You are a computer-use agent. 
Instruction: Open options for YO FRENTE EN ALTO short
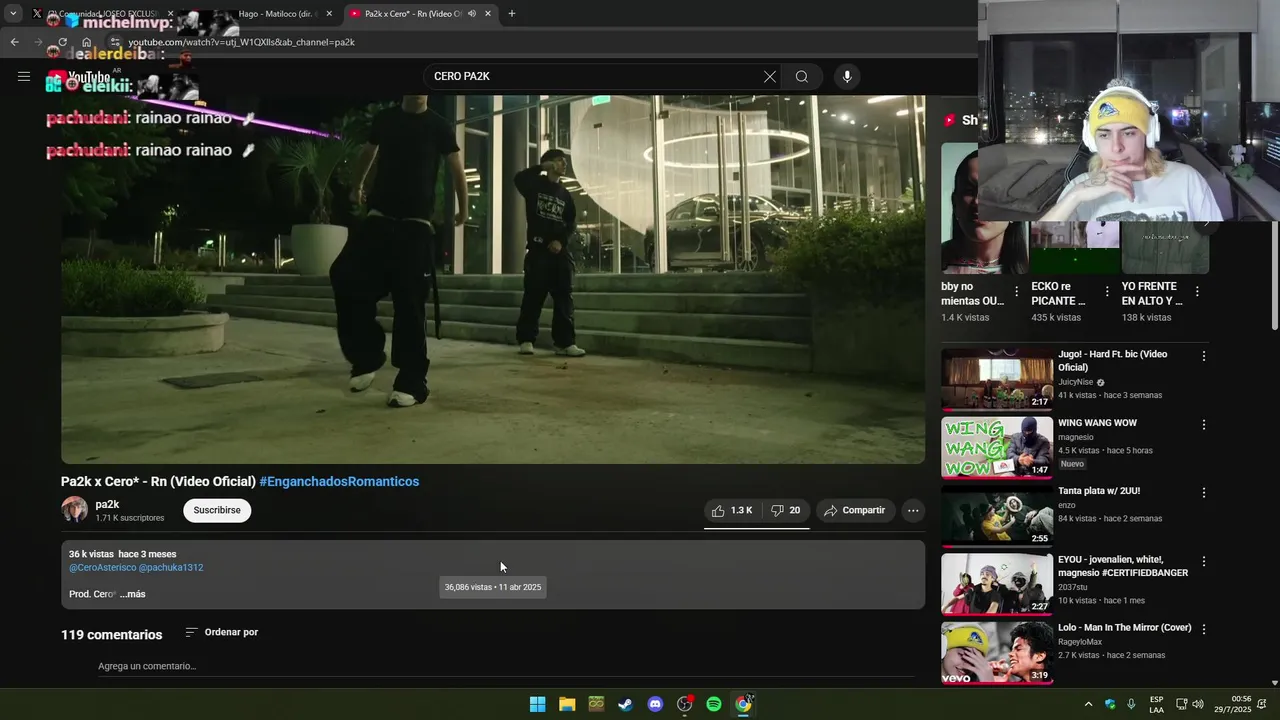click(x=1197, y=292)
